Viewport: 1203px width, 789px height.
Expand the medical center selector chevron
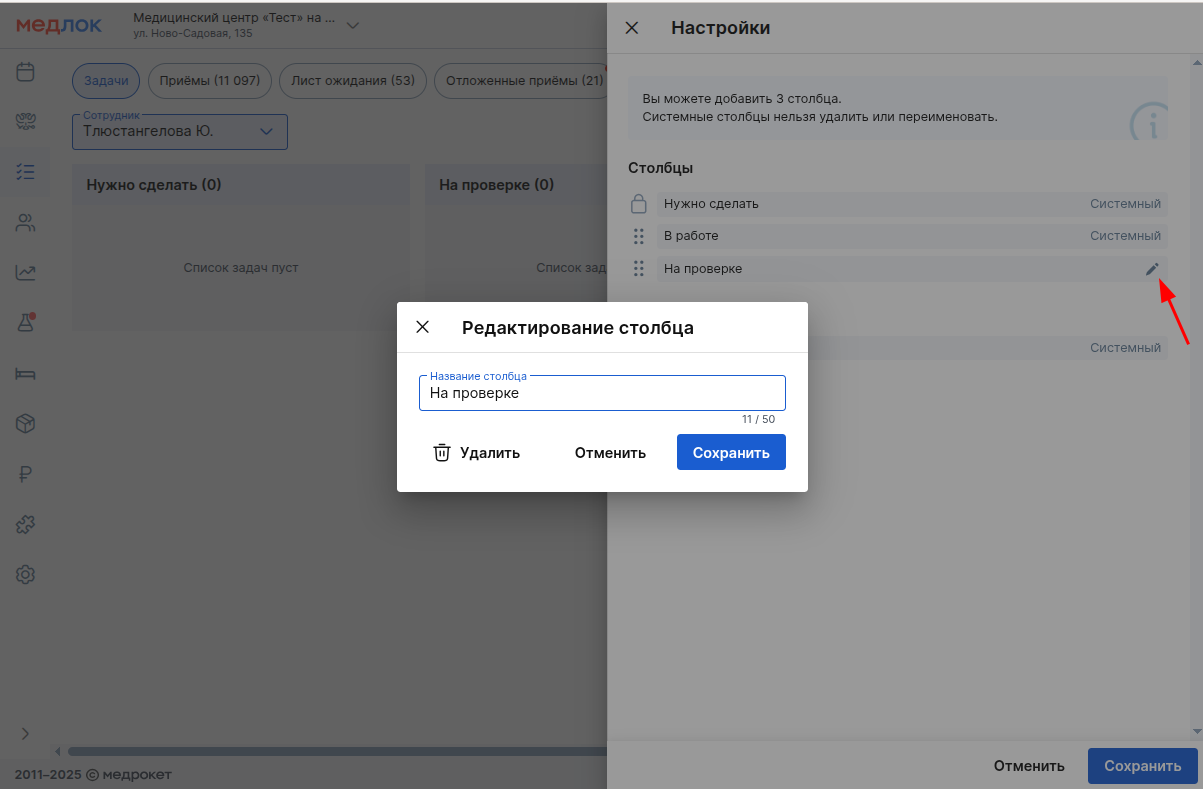click(x=352, y=25)
